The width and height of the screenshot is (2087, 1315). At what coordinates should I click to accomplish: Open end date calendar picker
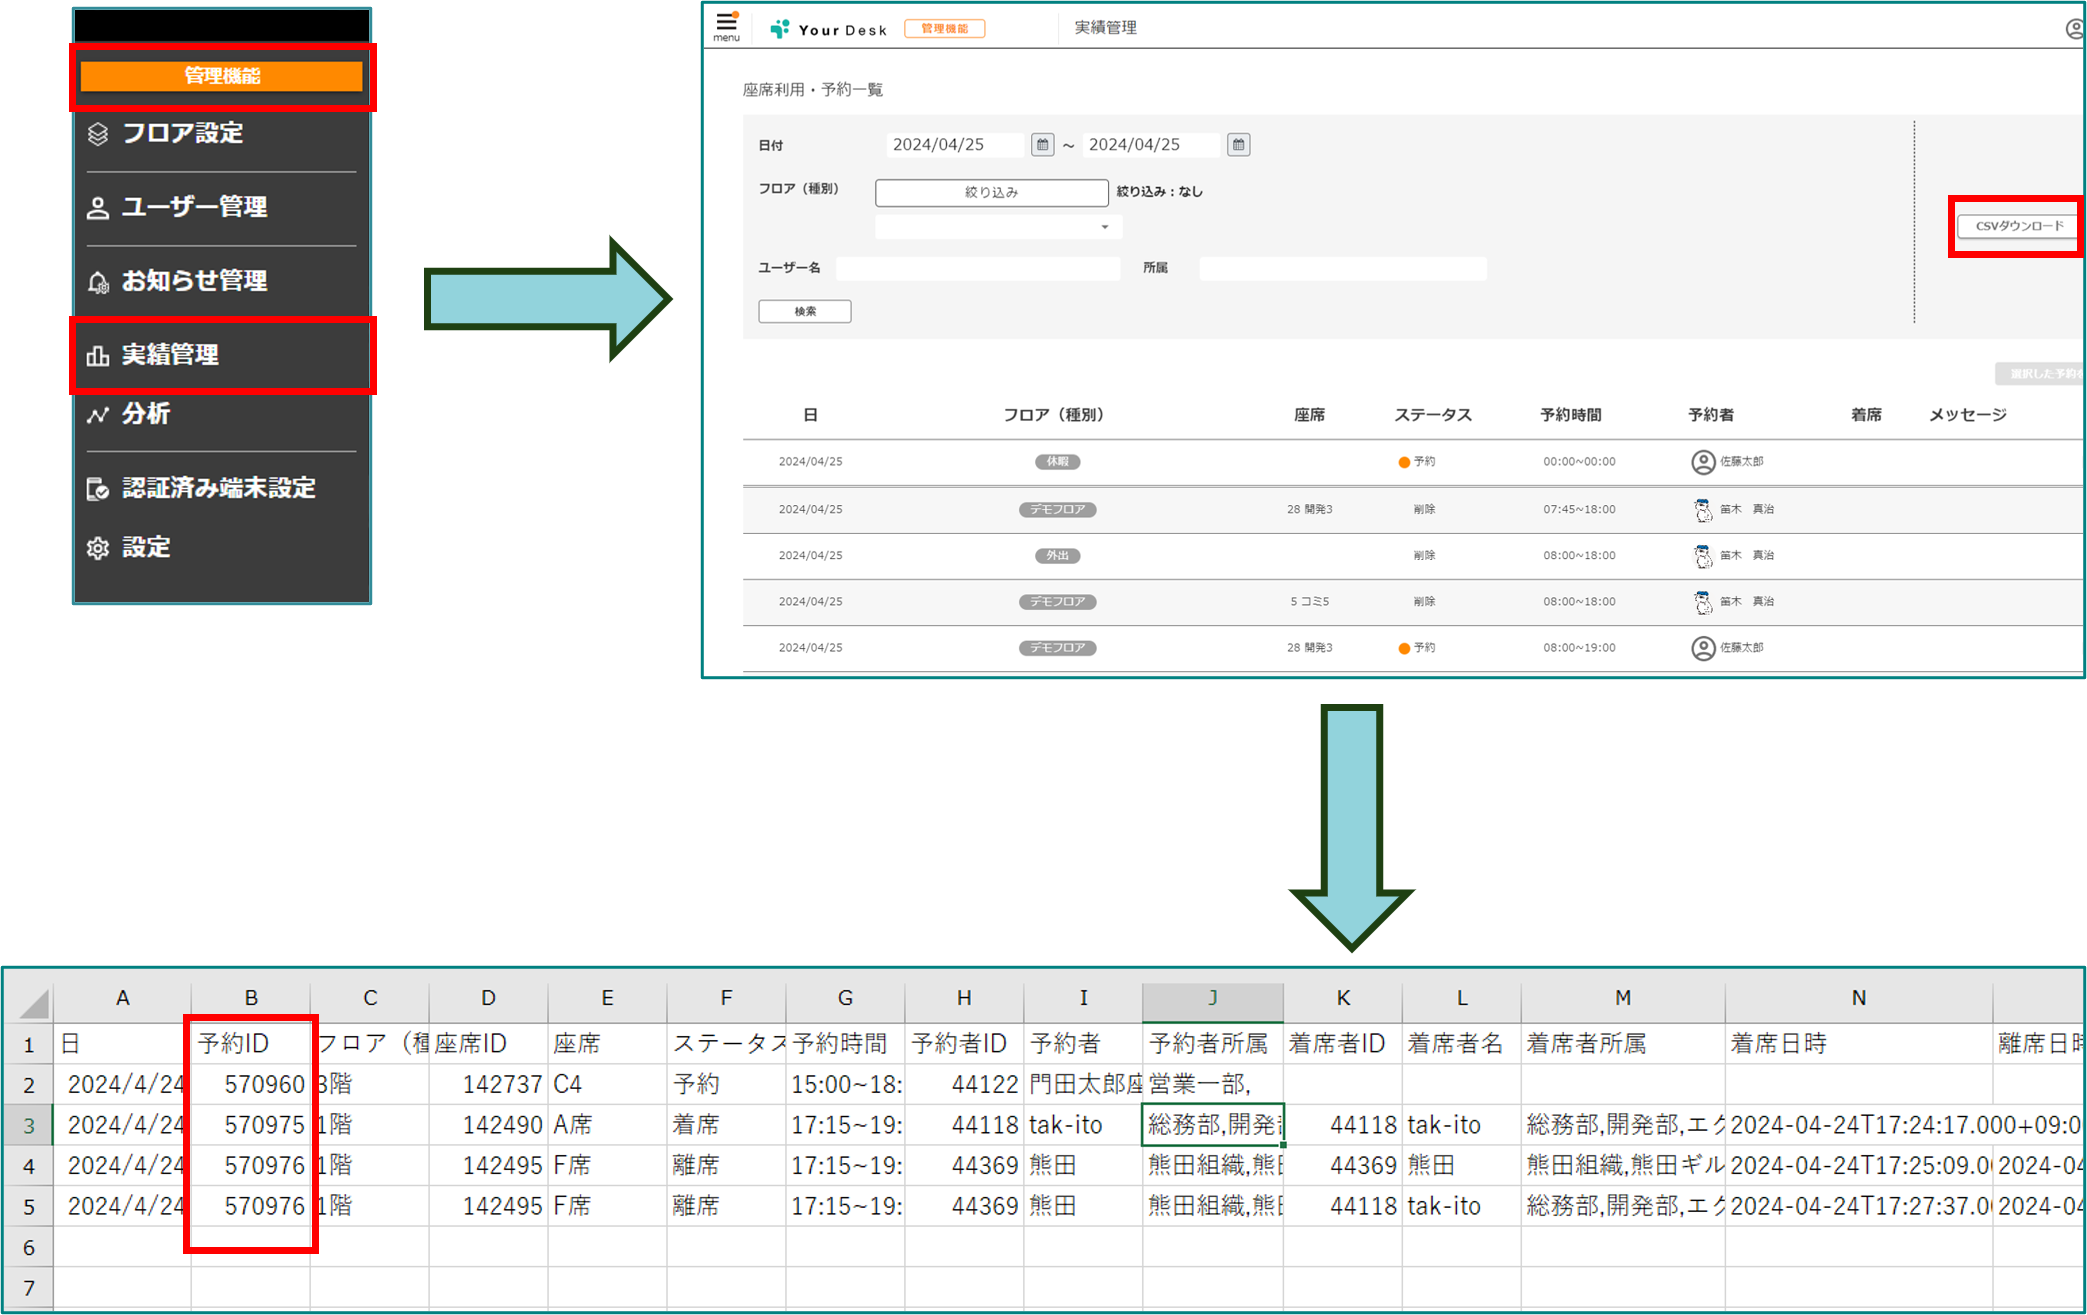pyautogui.click(x=1238, y=145)
